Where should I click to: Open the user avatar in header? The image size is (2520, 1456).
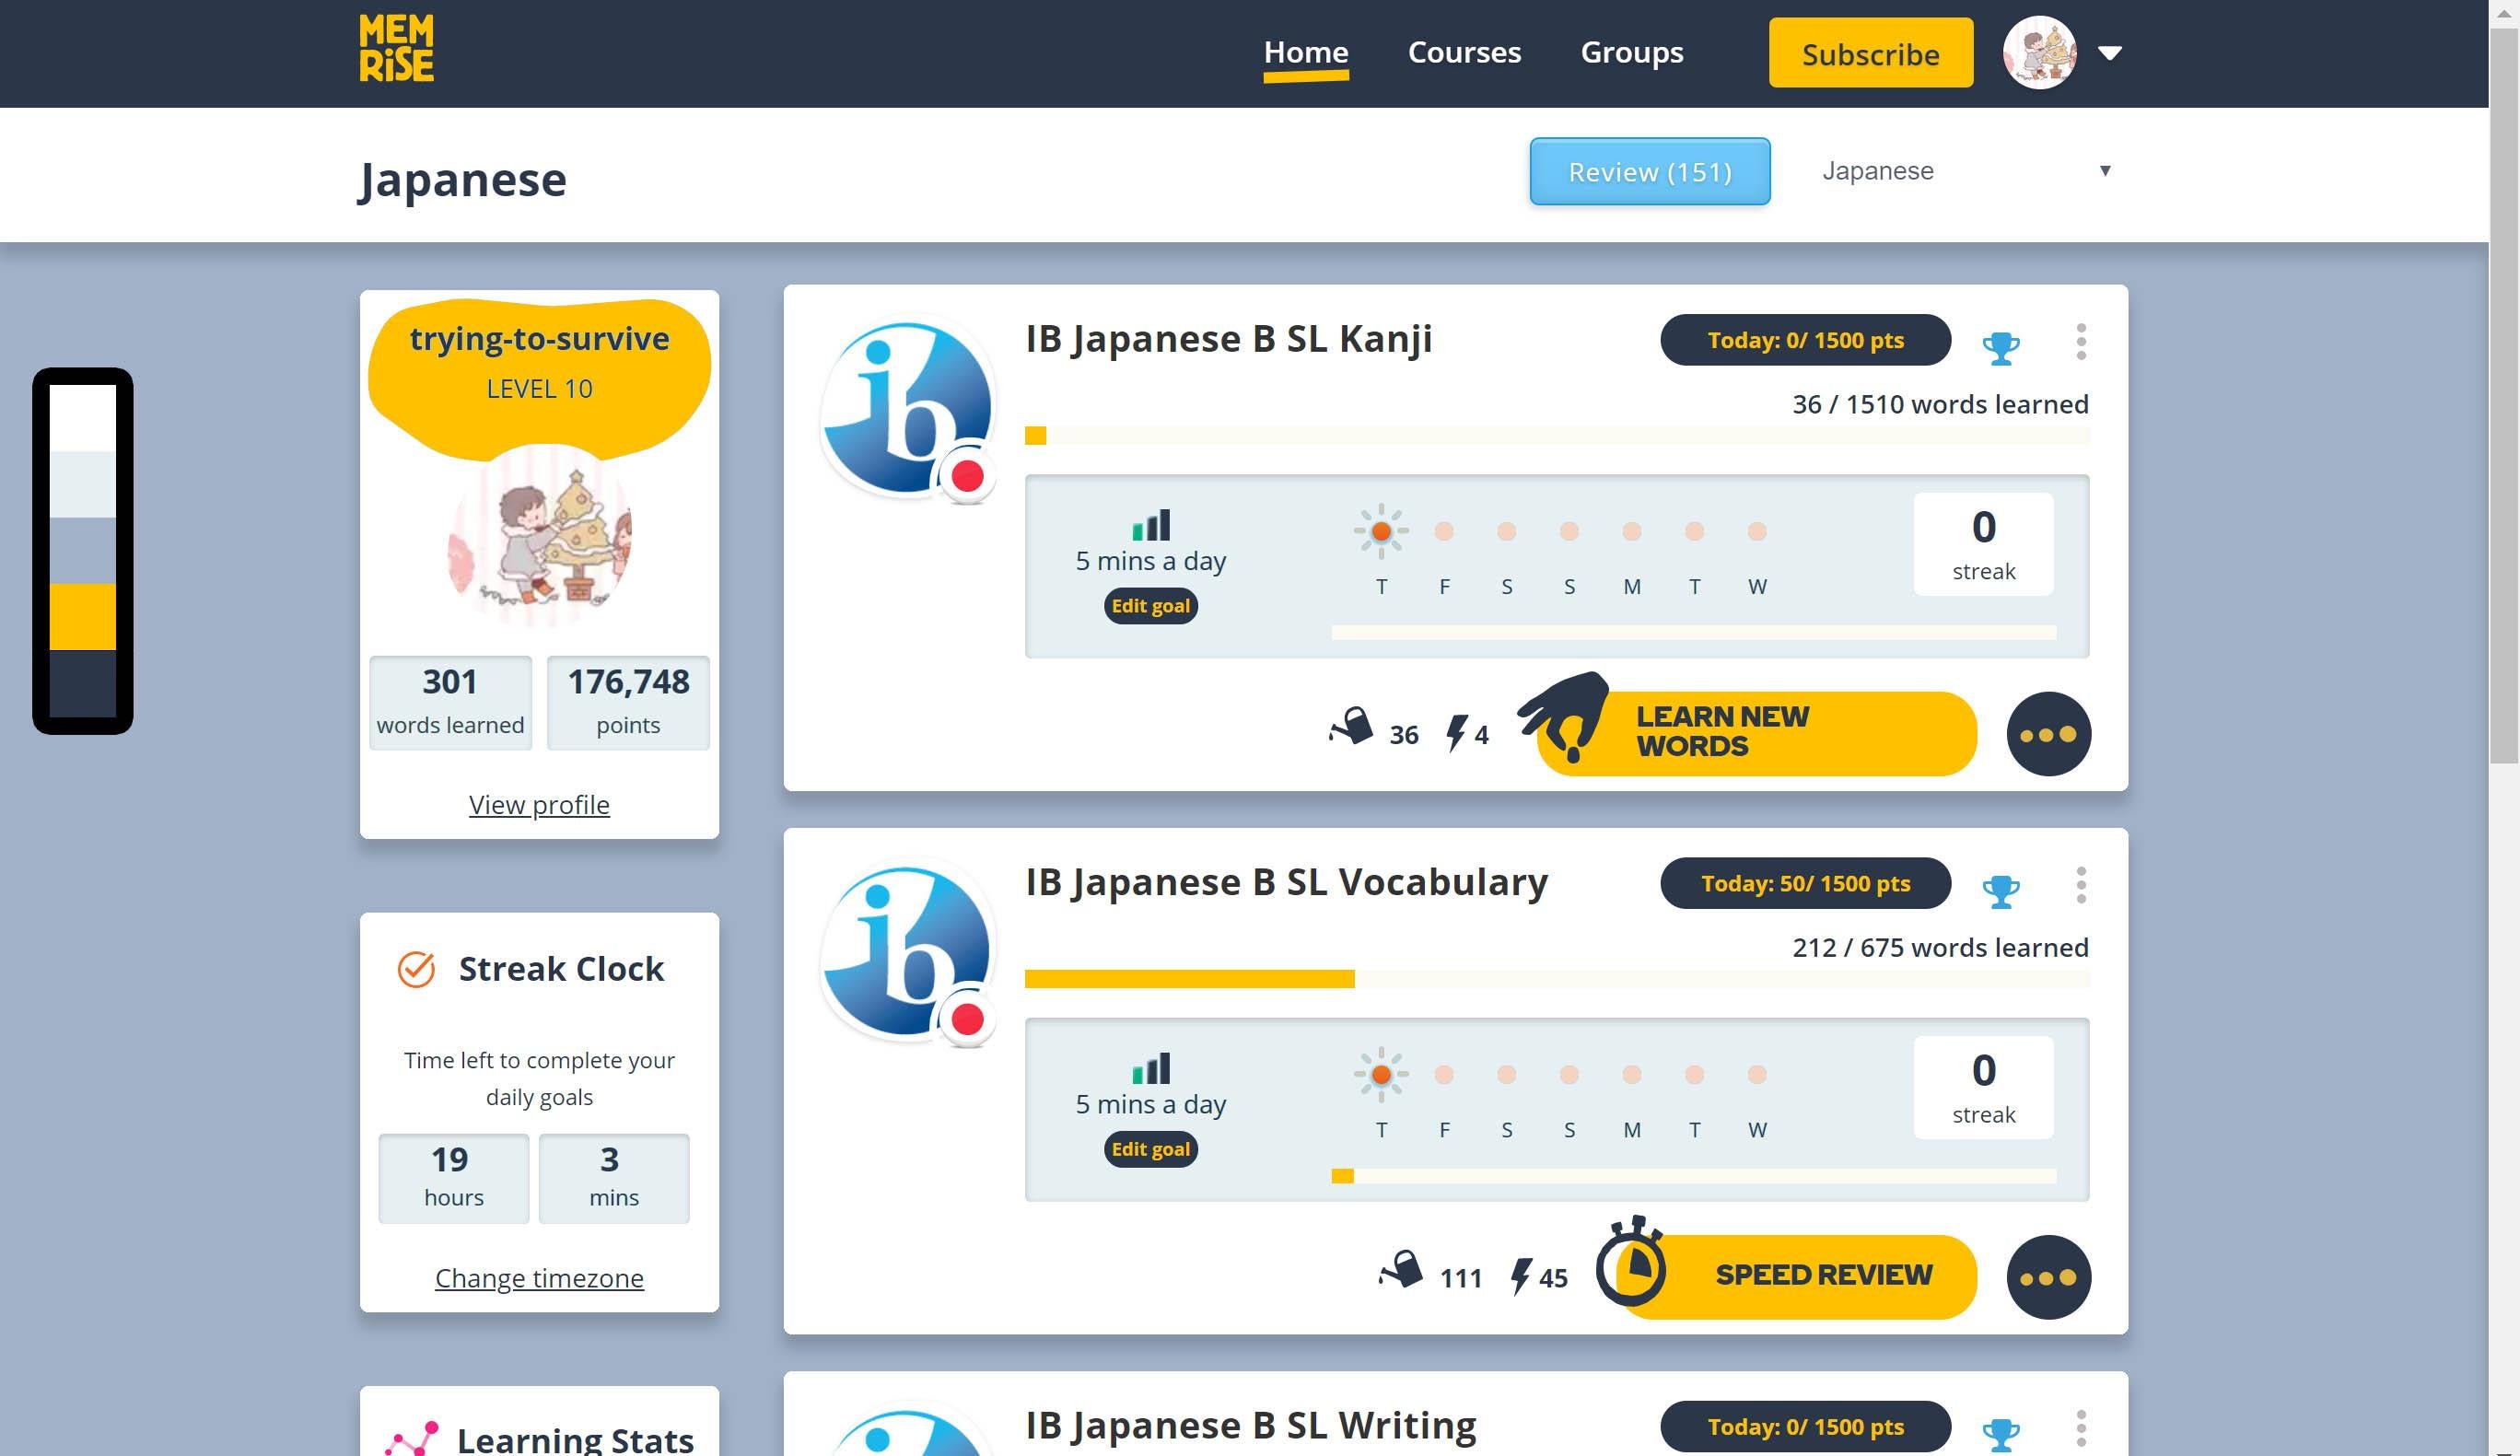point(2039,53)
